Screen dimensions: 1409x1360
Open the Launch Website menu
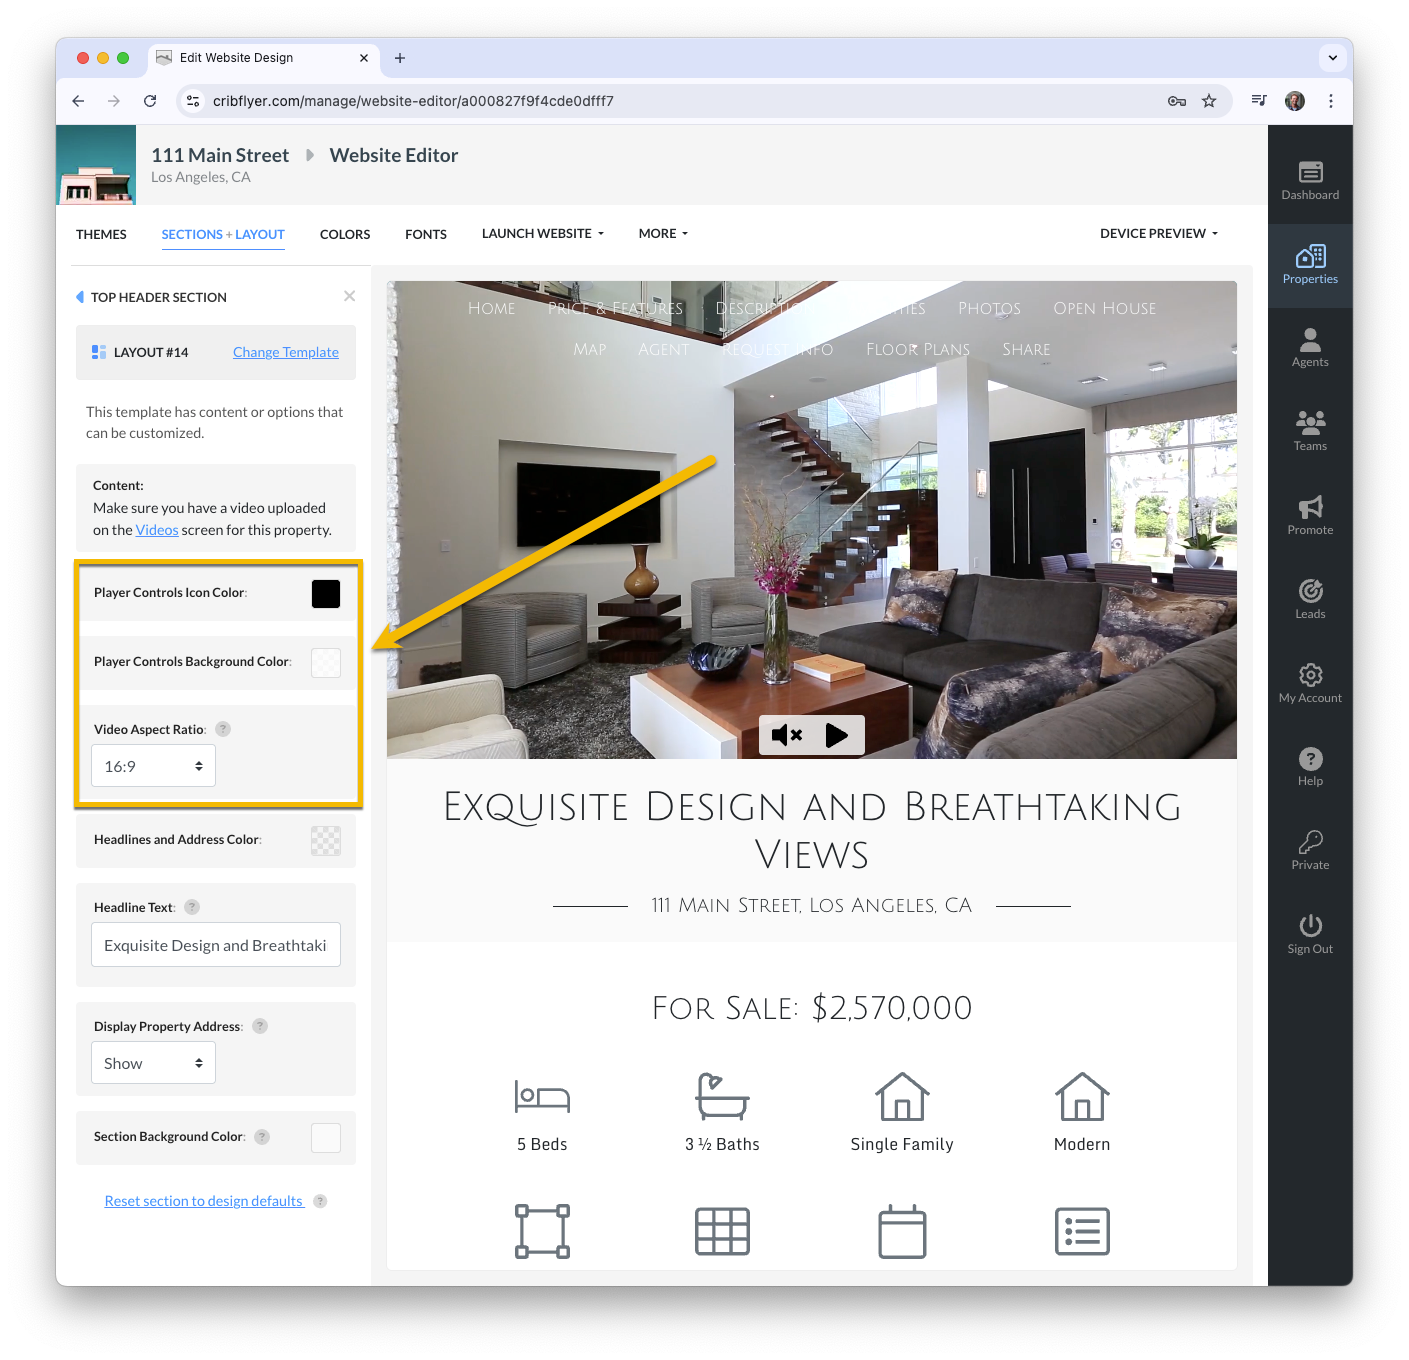(x=543, y=234)
